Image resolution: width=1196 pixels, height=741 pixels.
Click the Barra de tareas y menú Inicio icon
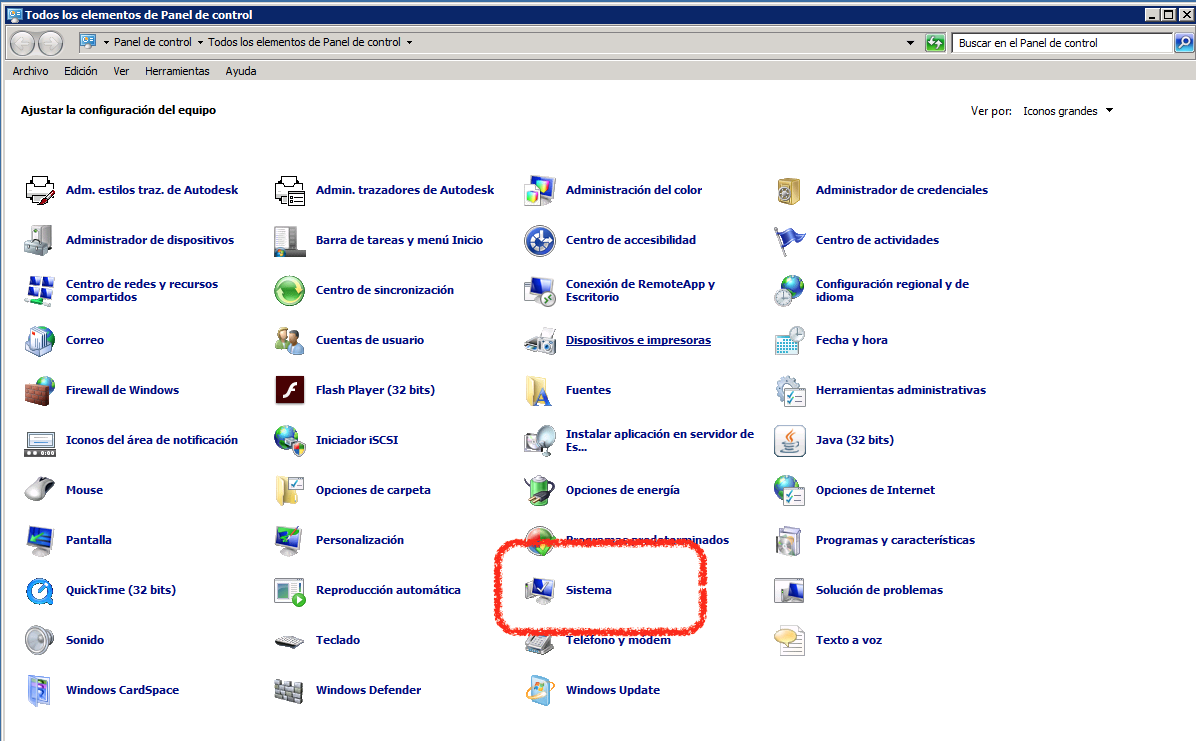pos(290,240)
